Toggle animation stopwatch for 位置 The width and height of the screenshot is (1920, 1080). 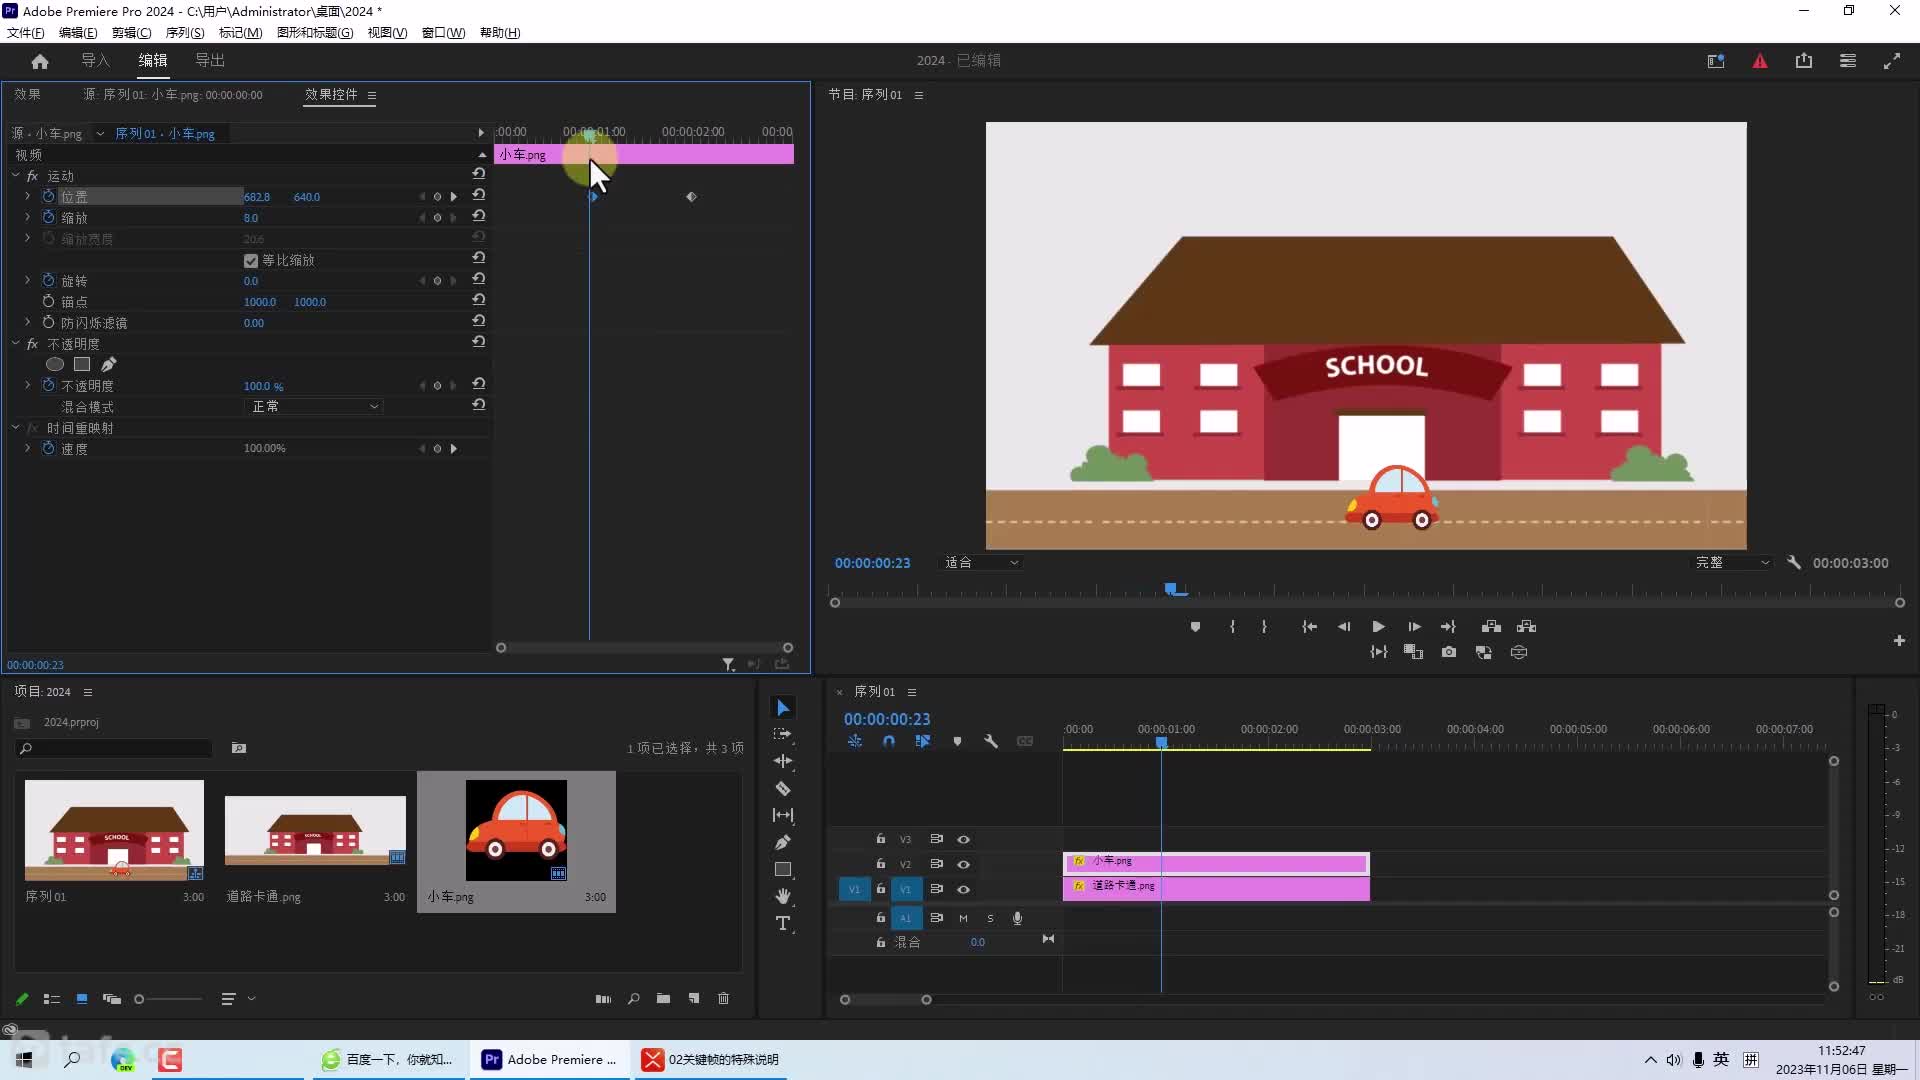click(x=48, y=196)
